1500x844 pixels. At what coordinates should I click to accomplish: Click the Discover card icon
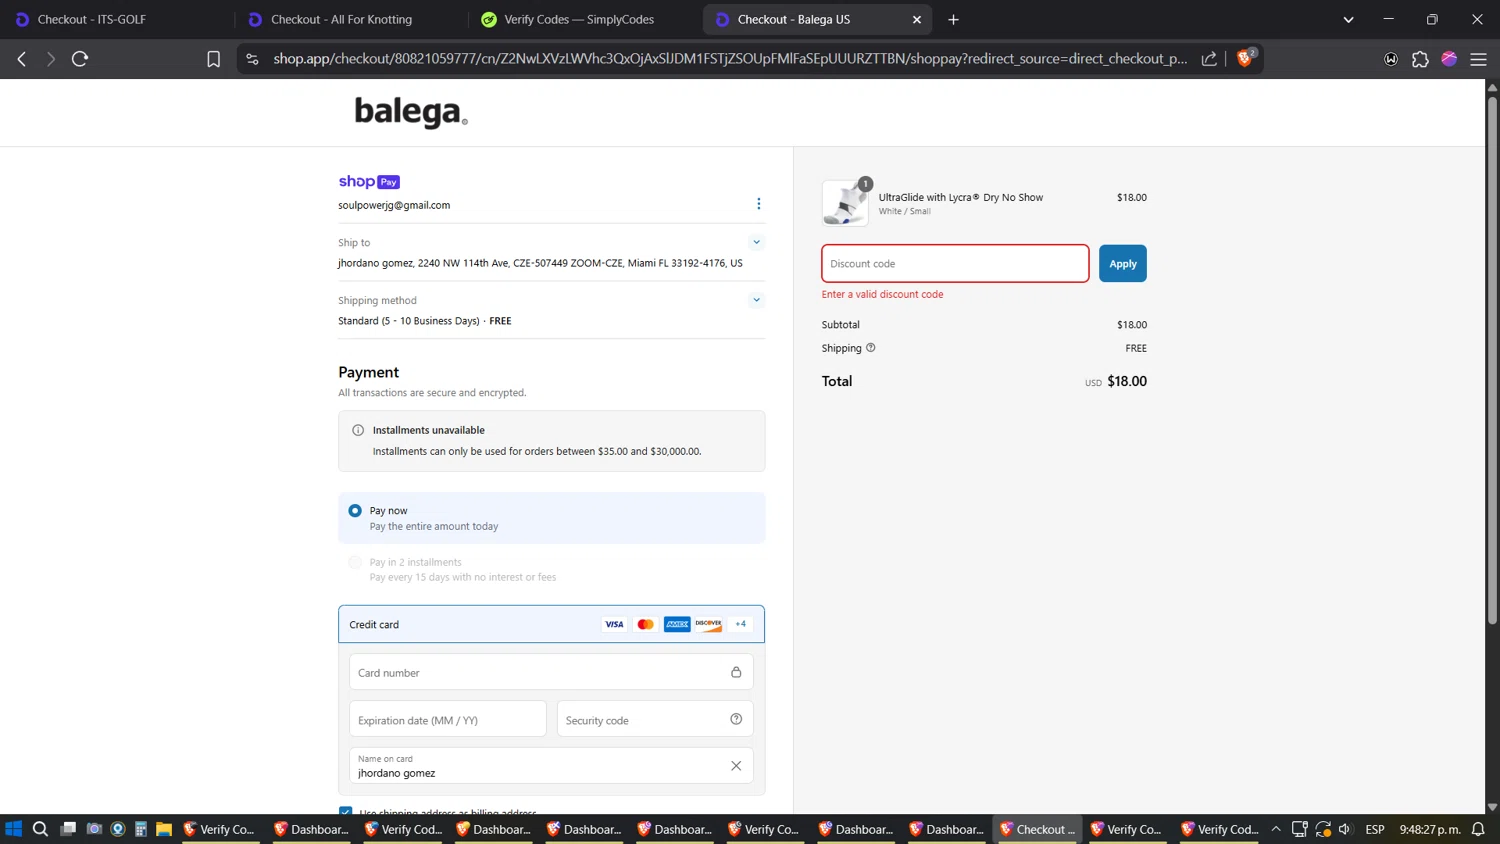tap(709, 624)
